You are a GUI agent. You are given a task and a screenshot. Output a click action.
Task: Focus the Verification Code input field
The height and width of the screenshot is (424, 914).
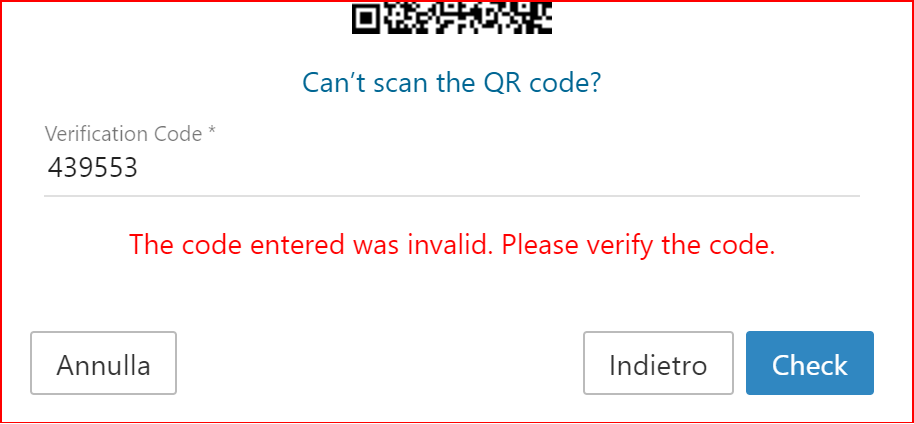pyautogui.click(x=452, y=169)
